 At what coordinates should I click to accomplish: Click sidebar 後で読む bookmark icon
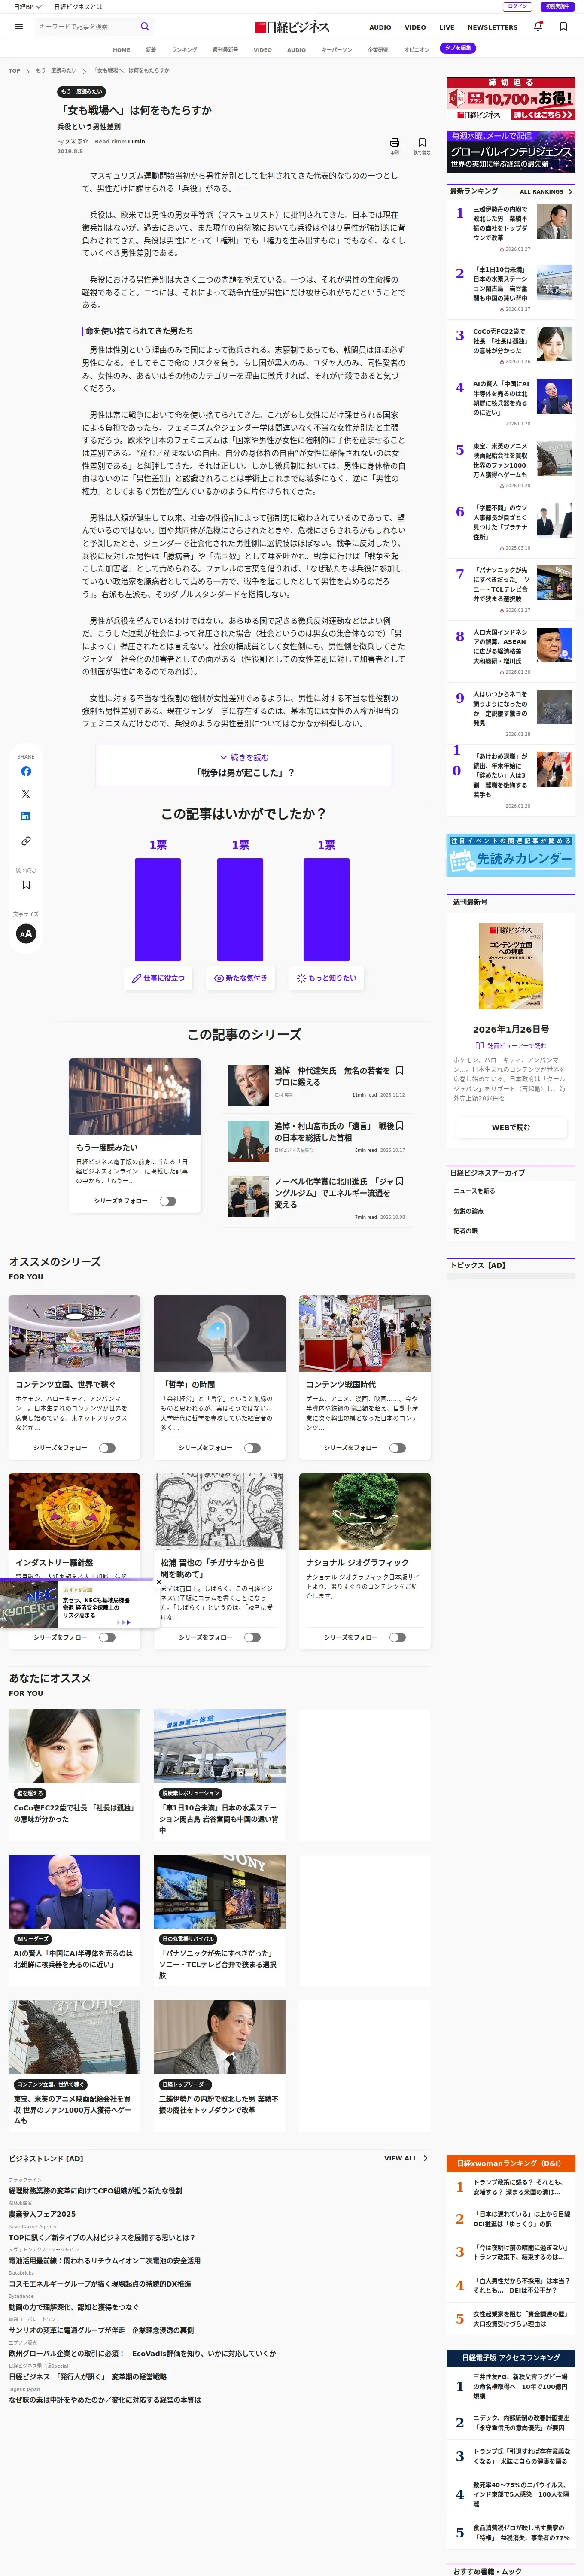coord(26,884)
